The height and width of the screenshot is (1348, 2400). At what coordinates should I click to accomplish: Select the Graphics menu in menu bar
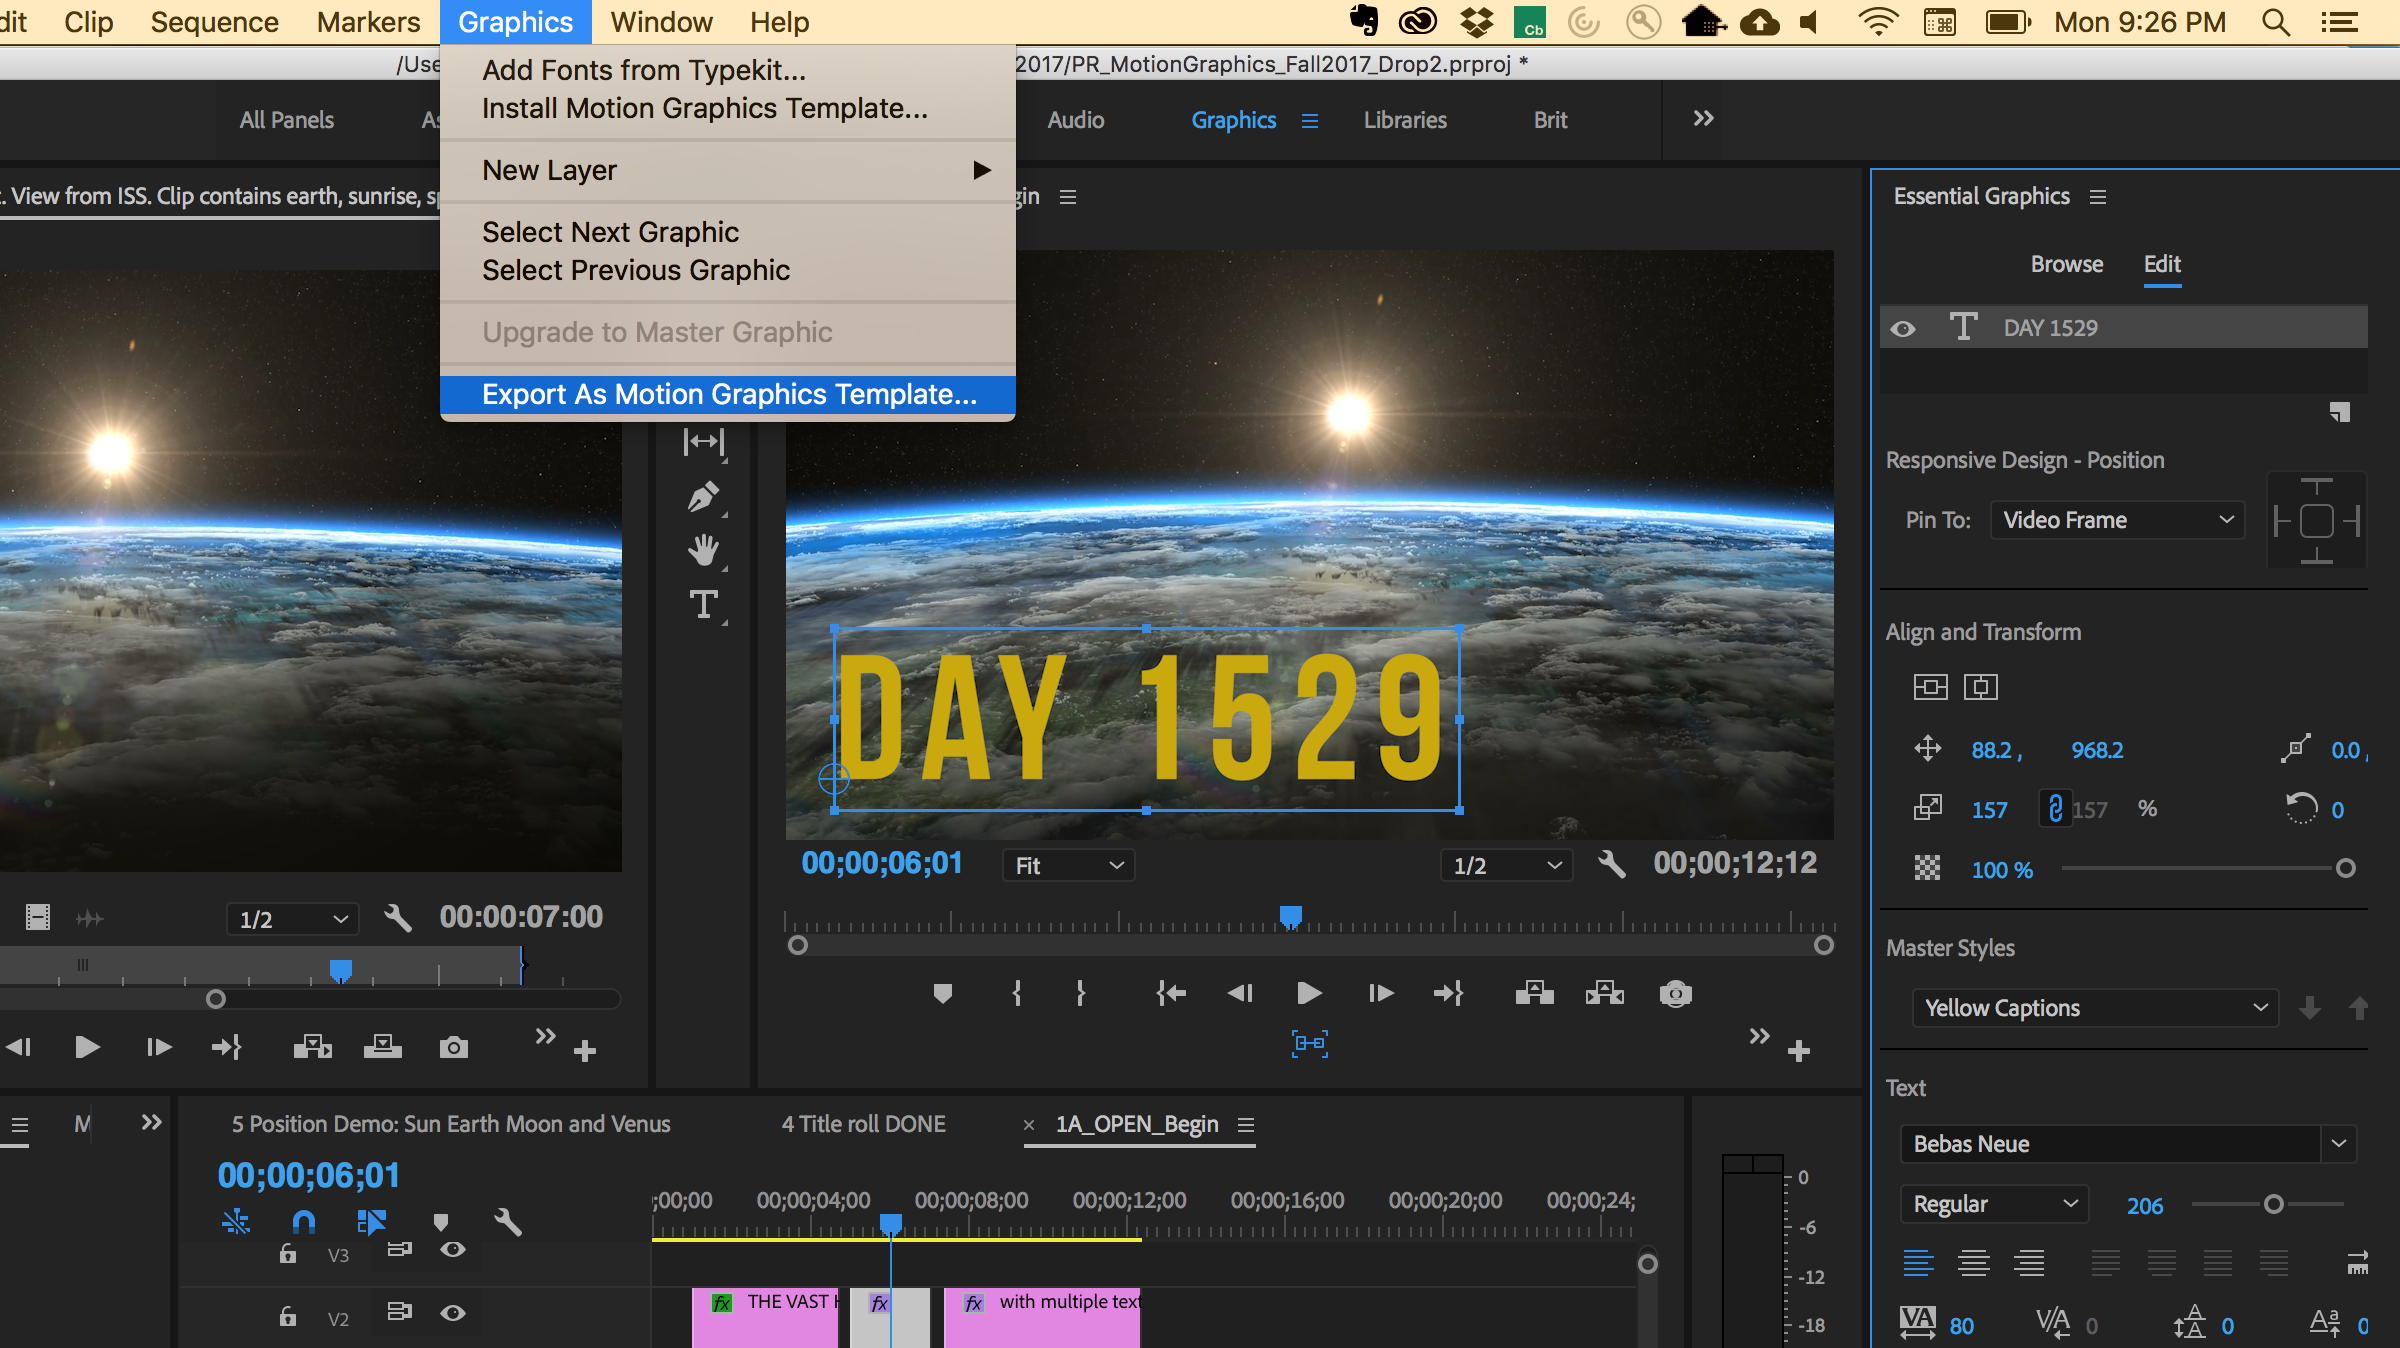click(514, 20)
